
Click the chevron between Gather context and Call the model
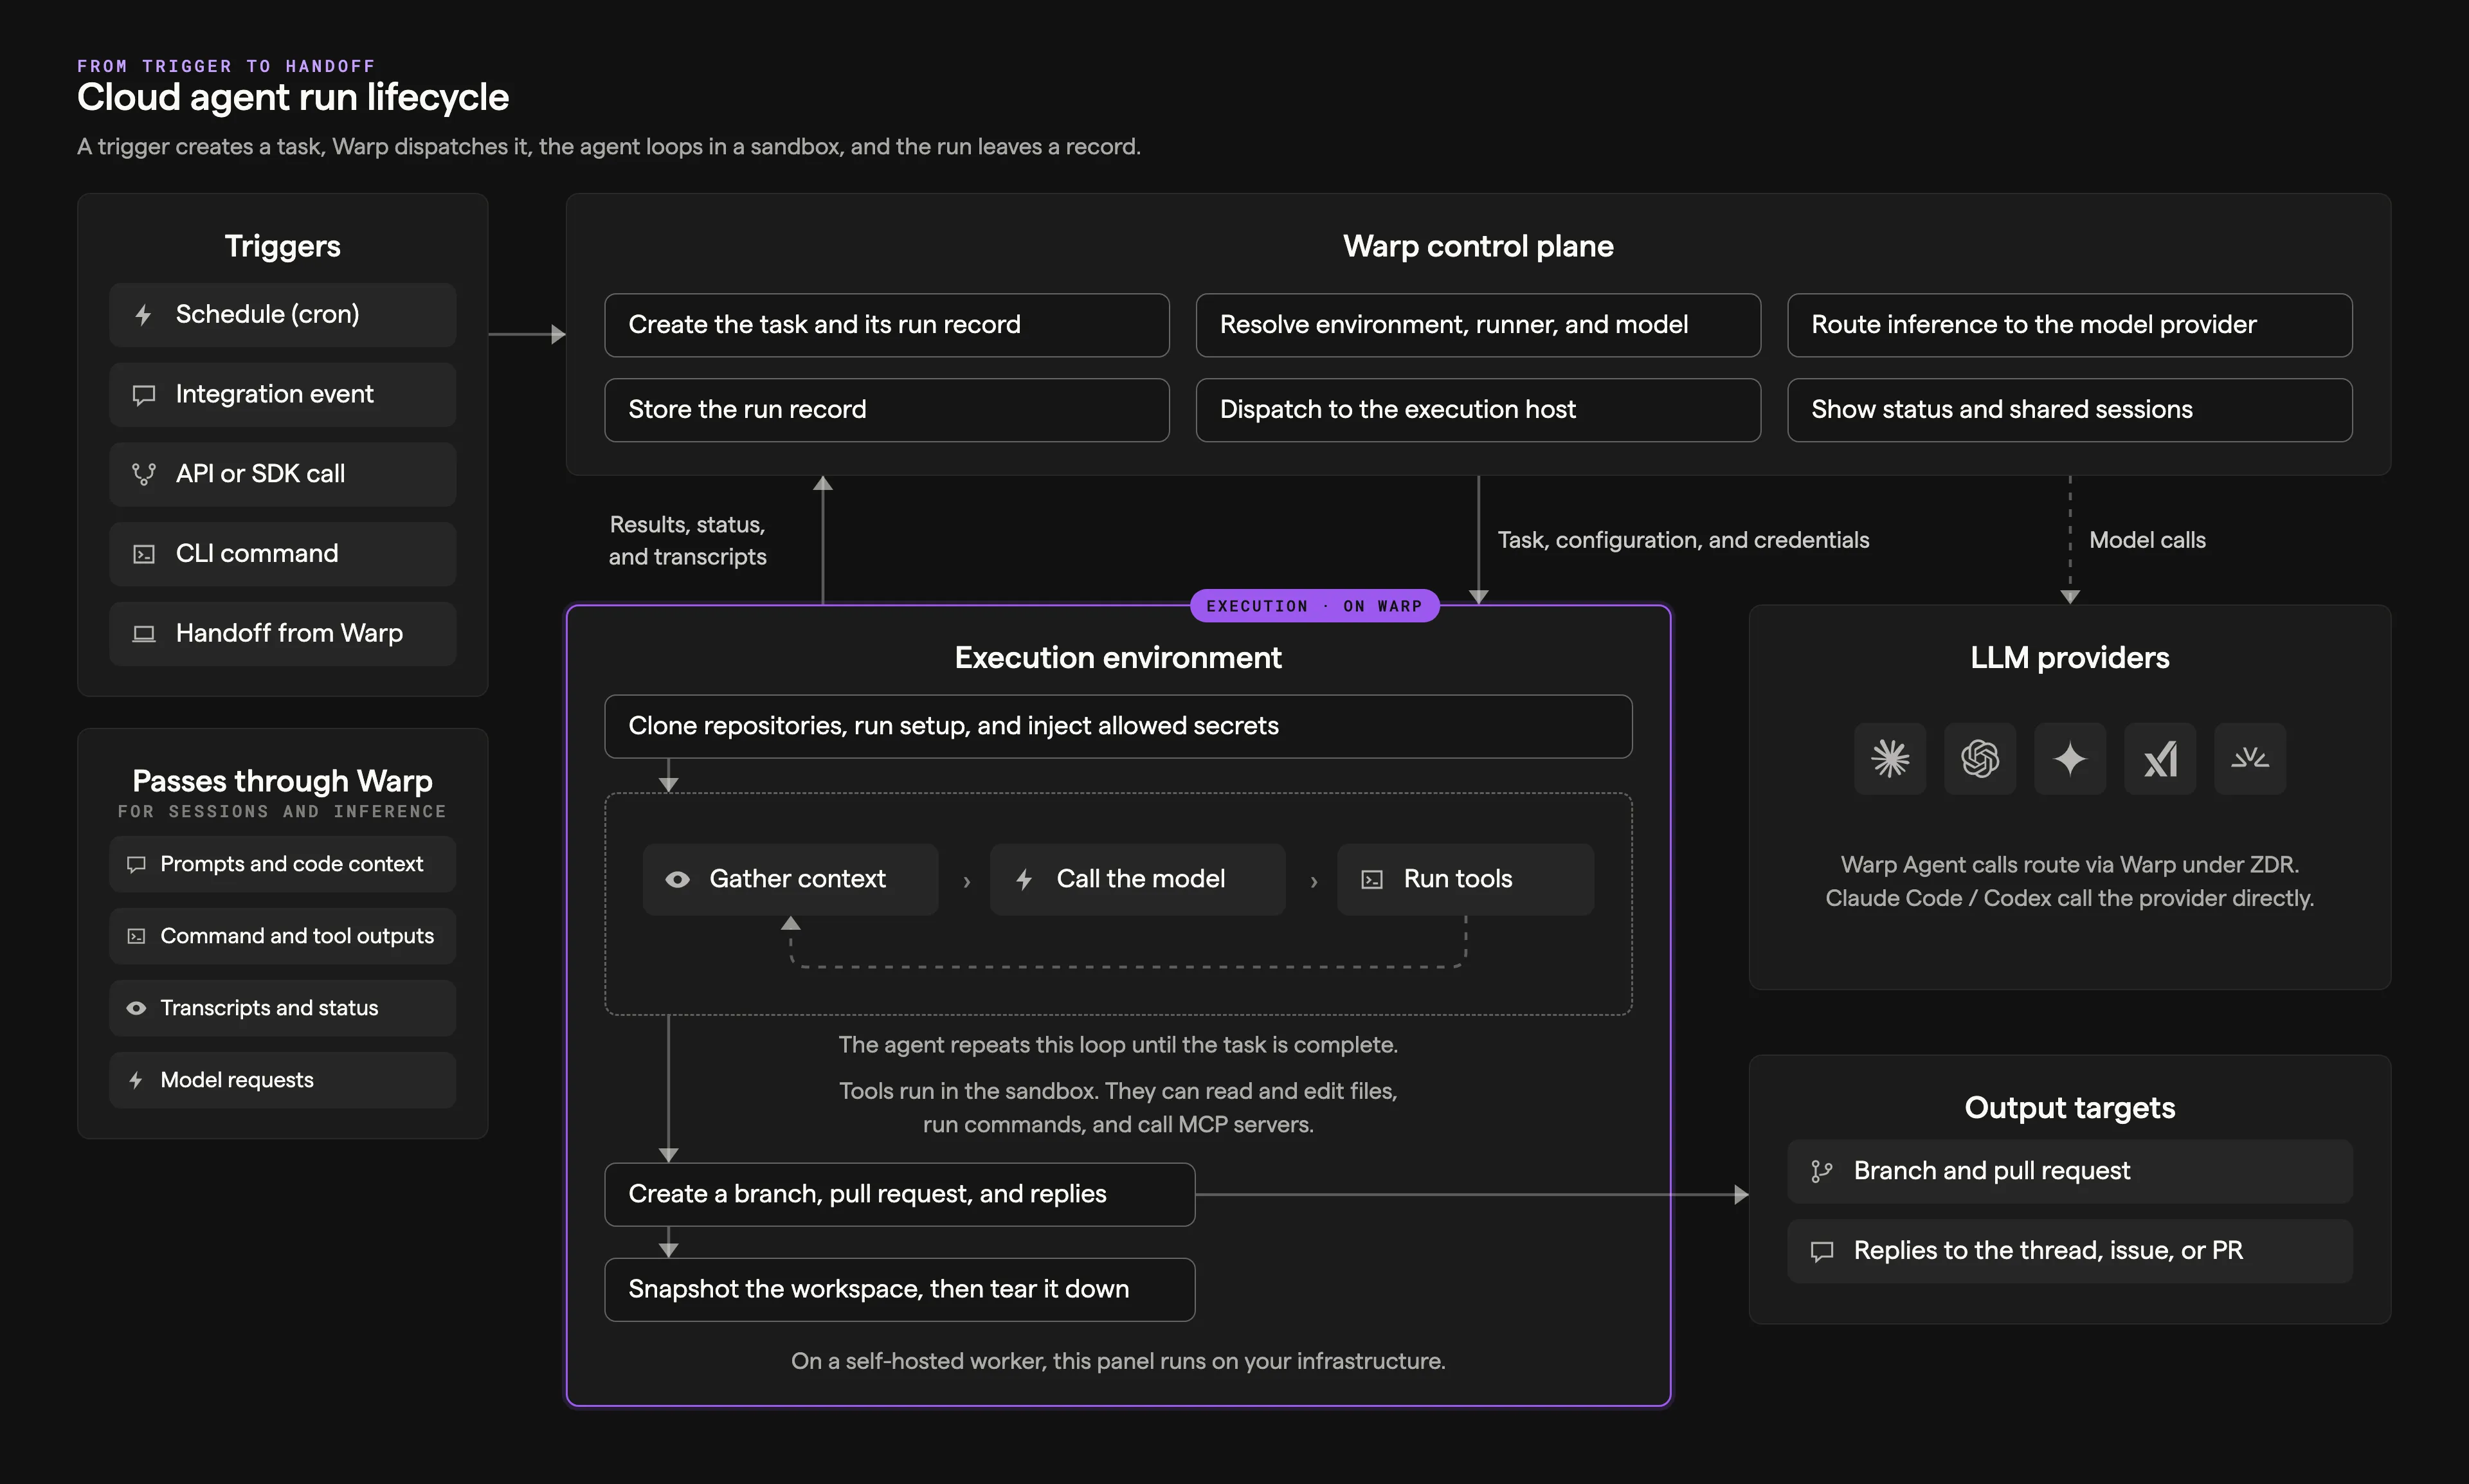tap(966, 882)
